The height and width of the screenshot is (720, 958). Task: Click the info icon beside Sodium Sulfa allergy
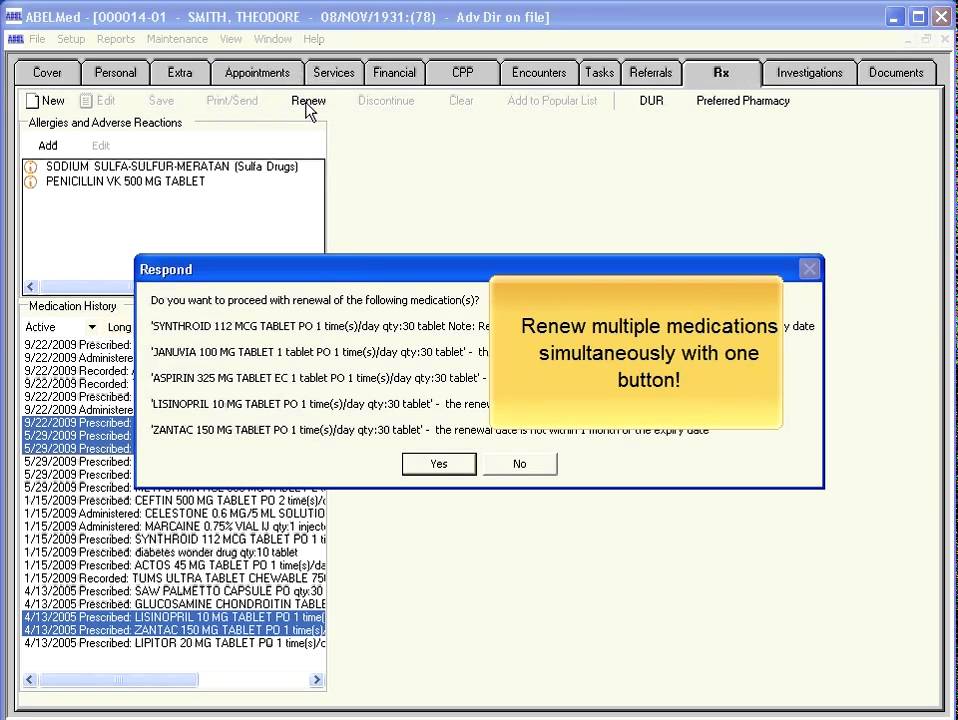(x=30, y=167)
